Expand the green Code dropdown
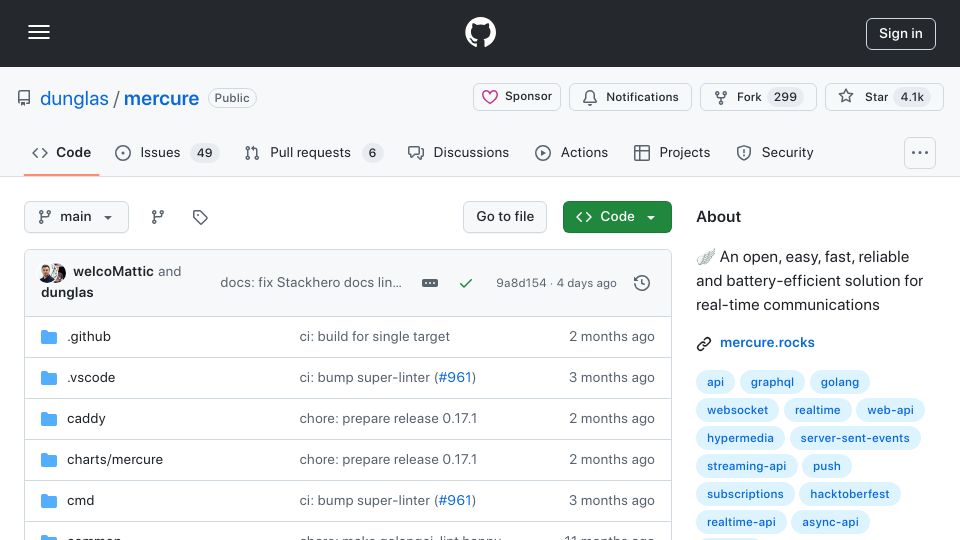This screenshot has height=540, width=960. pyautogui.click(x=617, y=217)
